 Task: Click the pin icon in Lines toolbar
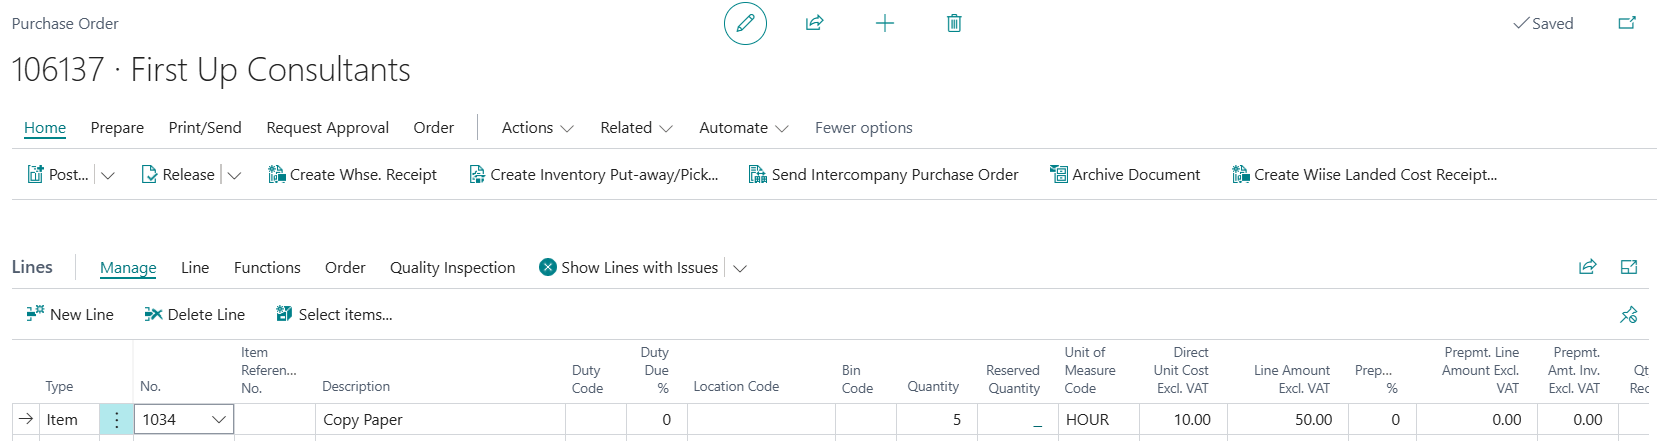[1629, 314]
